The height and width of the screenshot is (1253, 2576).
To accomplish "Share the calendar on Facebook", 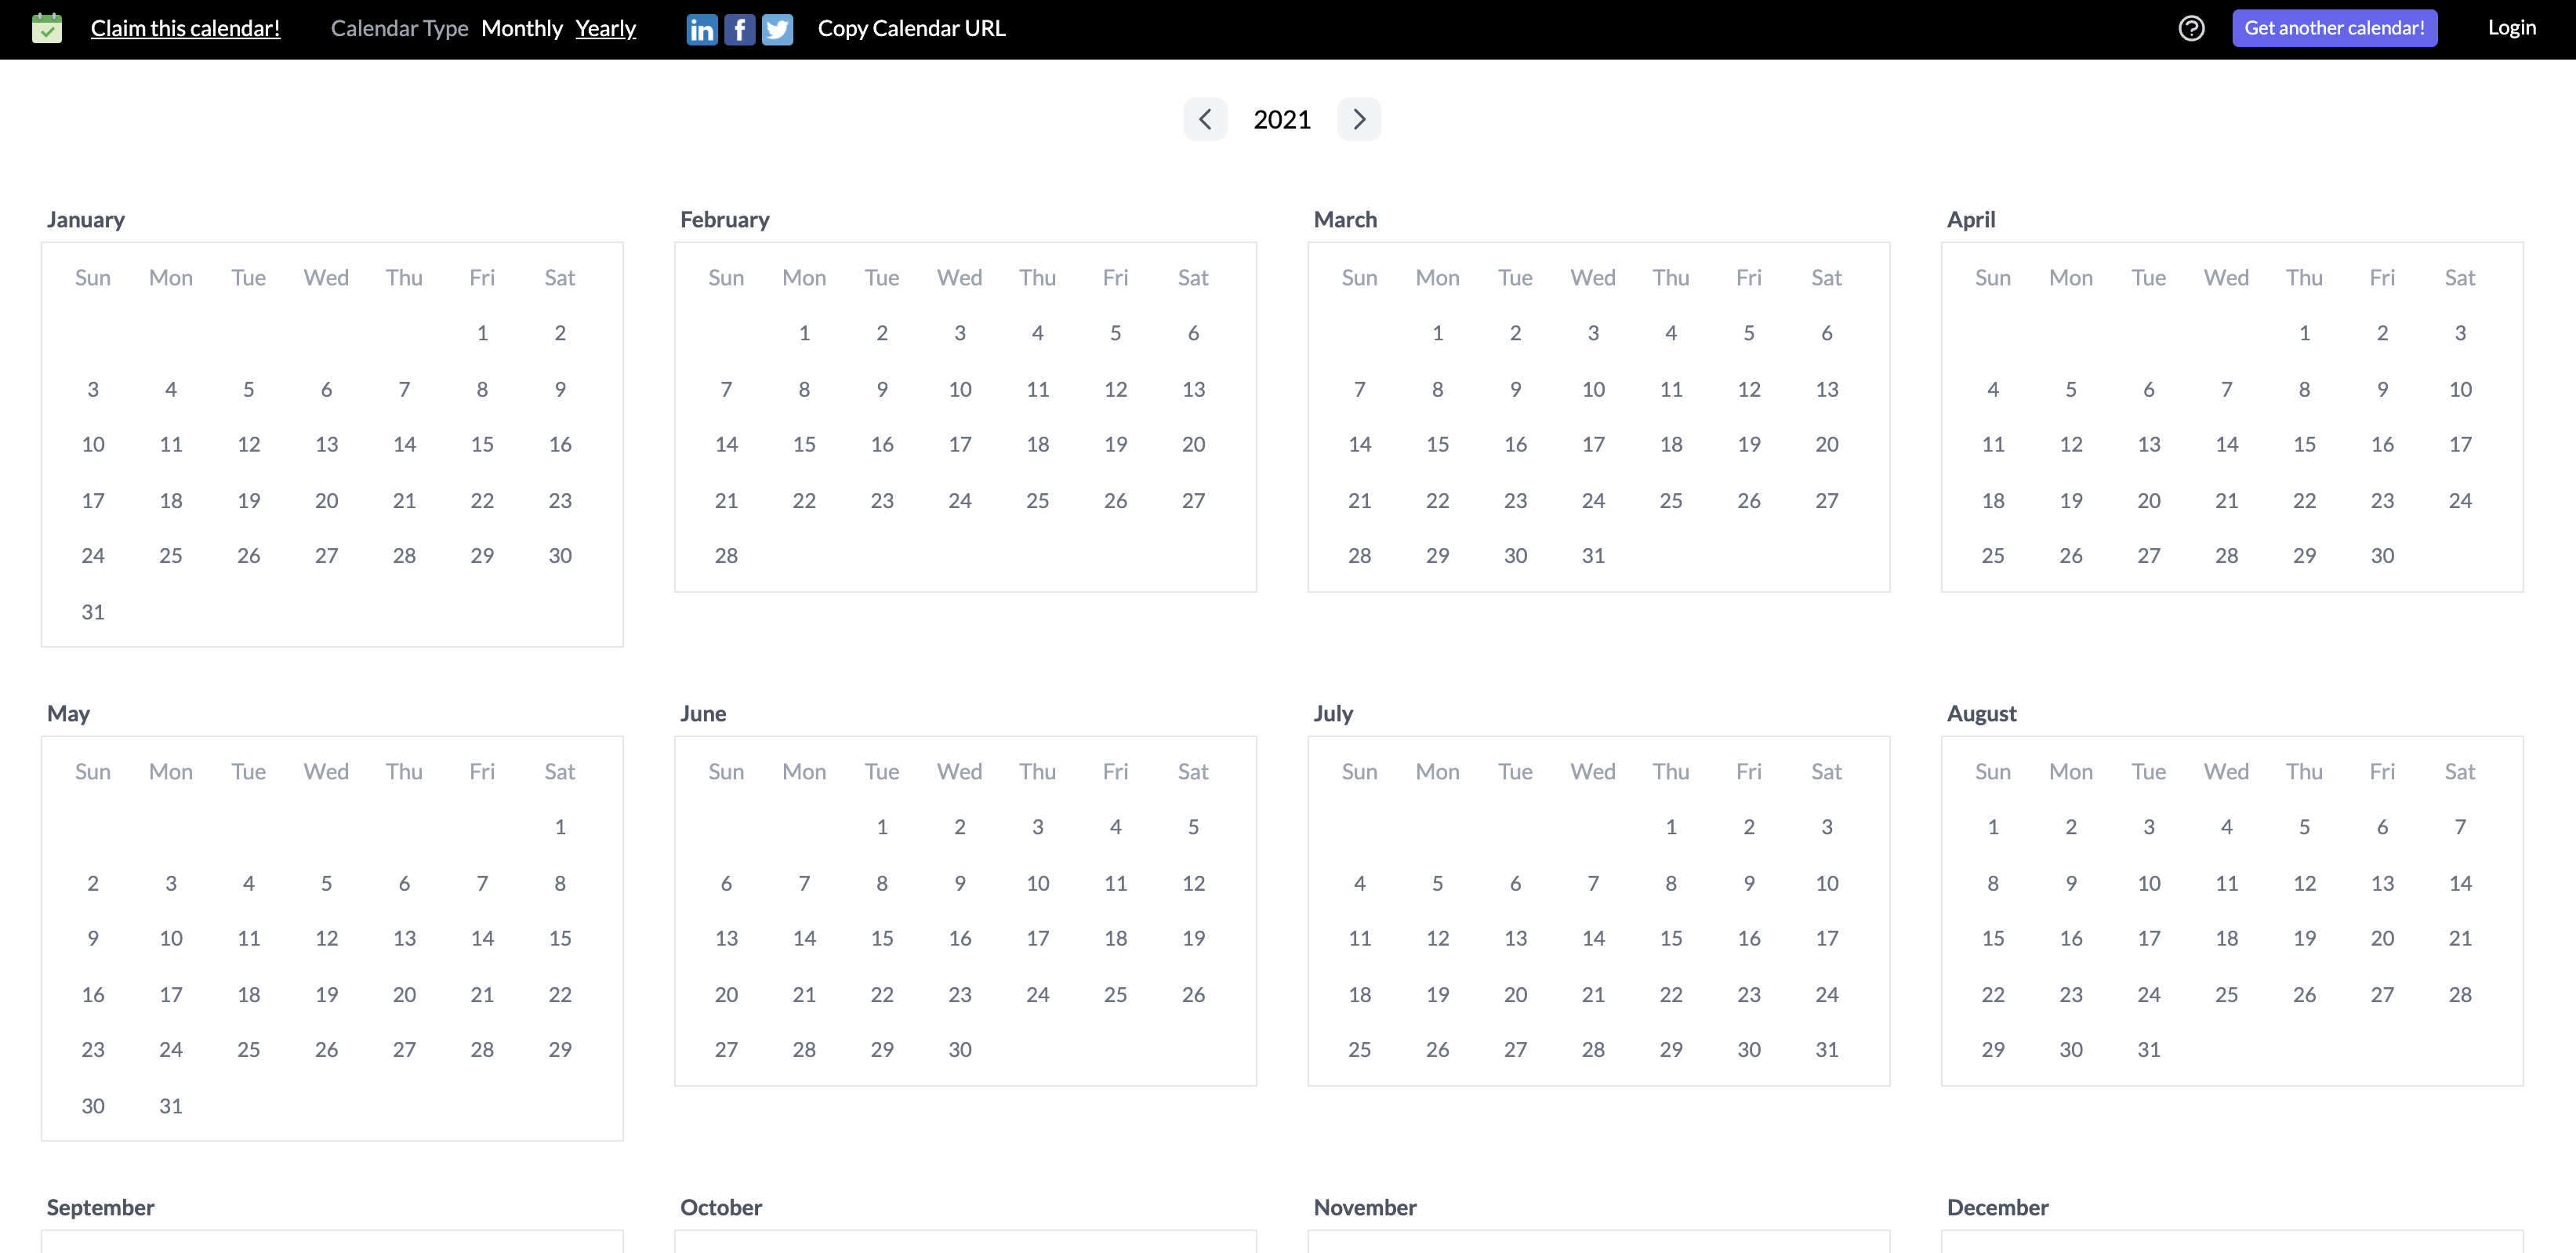I will point(739,28).
